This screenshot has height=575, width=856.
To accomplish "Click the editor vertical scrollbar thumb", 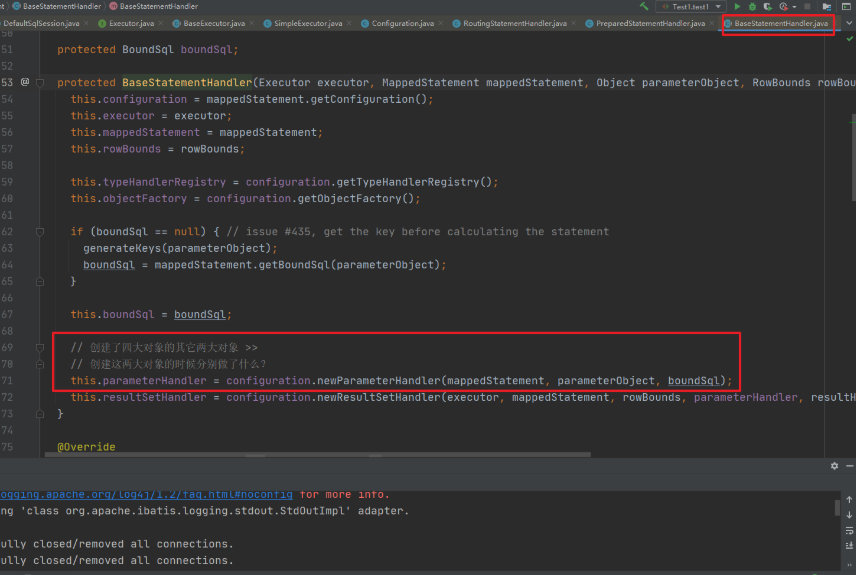I will [853, 158].
